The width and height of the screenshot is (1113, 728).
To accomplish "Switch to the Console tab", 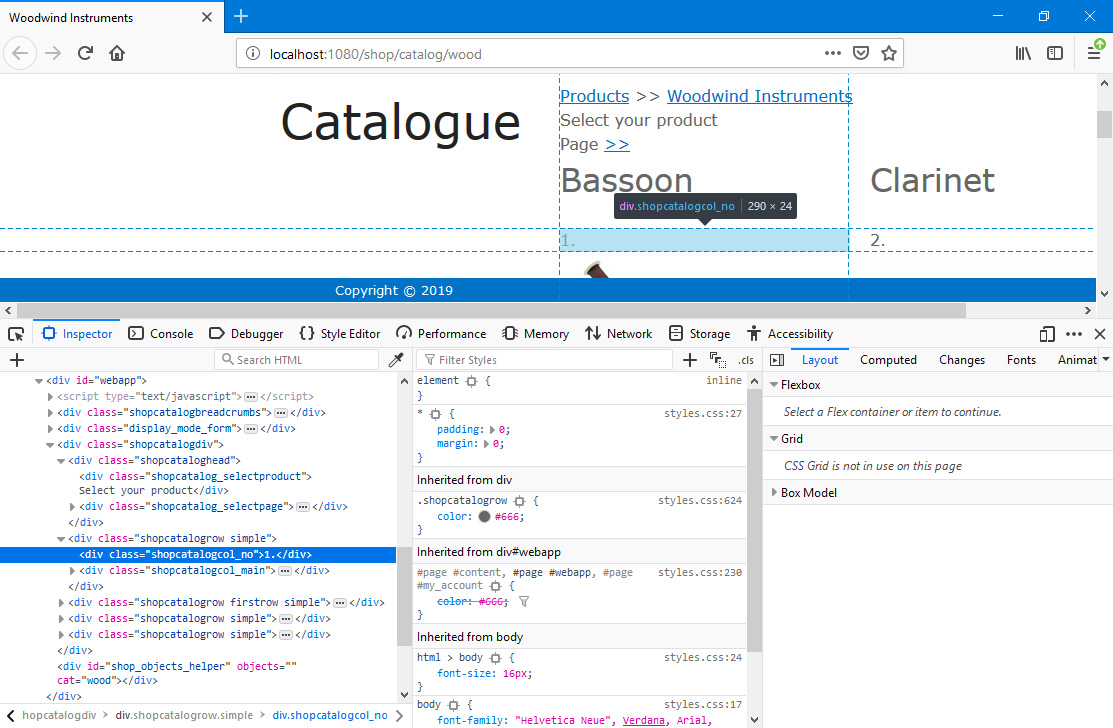I will tap(160, 334).
